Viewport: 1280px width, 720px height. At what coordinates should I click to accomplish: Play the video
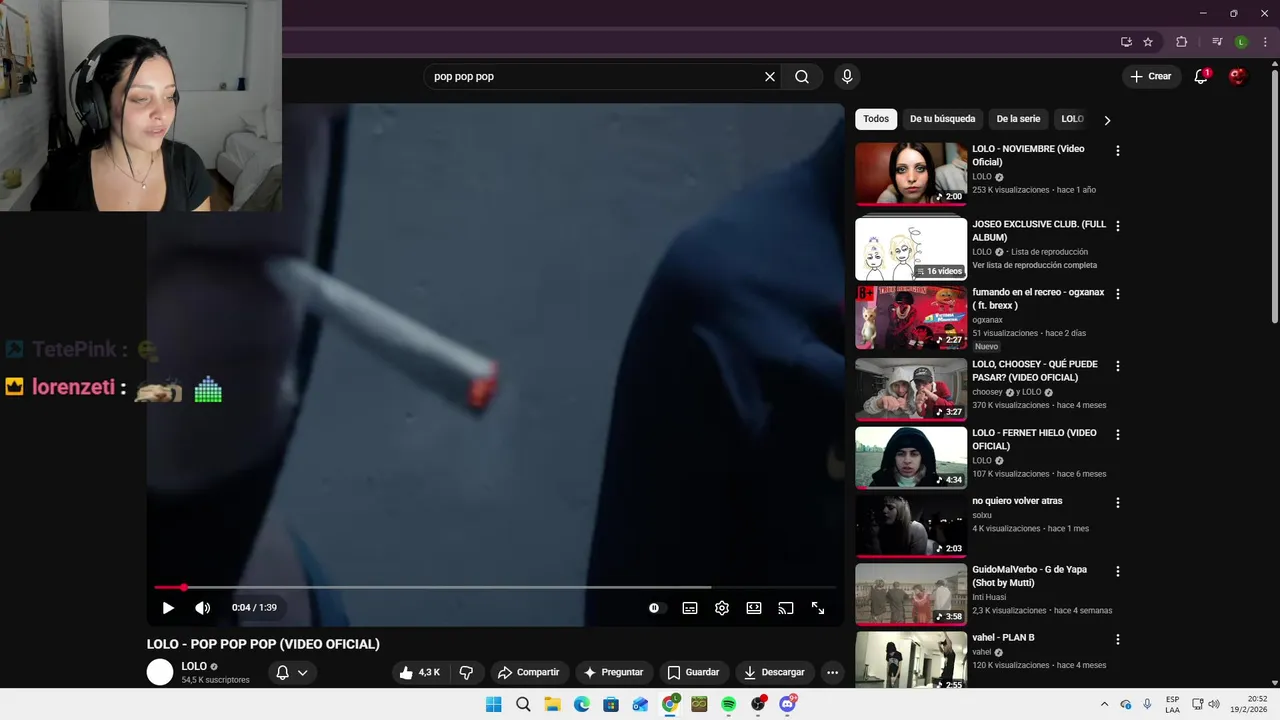click(x=168, y=608)
